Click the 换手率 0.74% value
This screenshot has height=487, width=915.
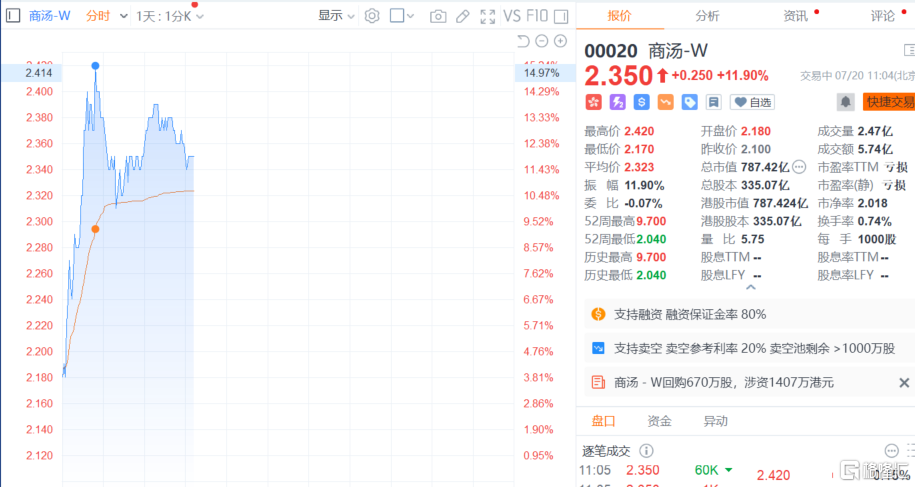point(874,222)
